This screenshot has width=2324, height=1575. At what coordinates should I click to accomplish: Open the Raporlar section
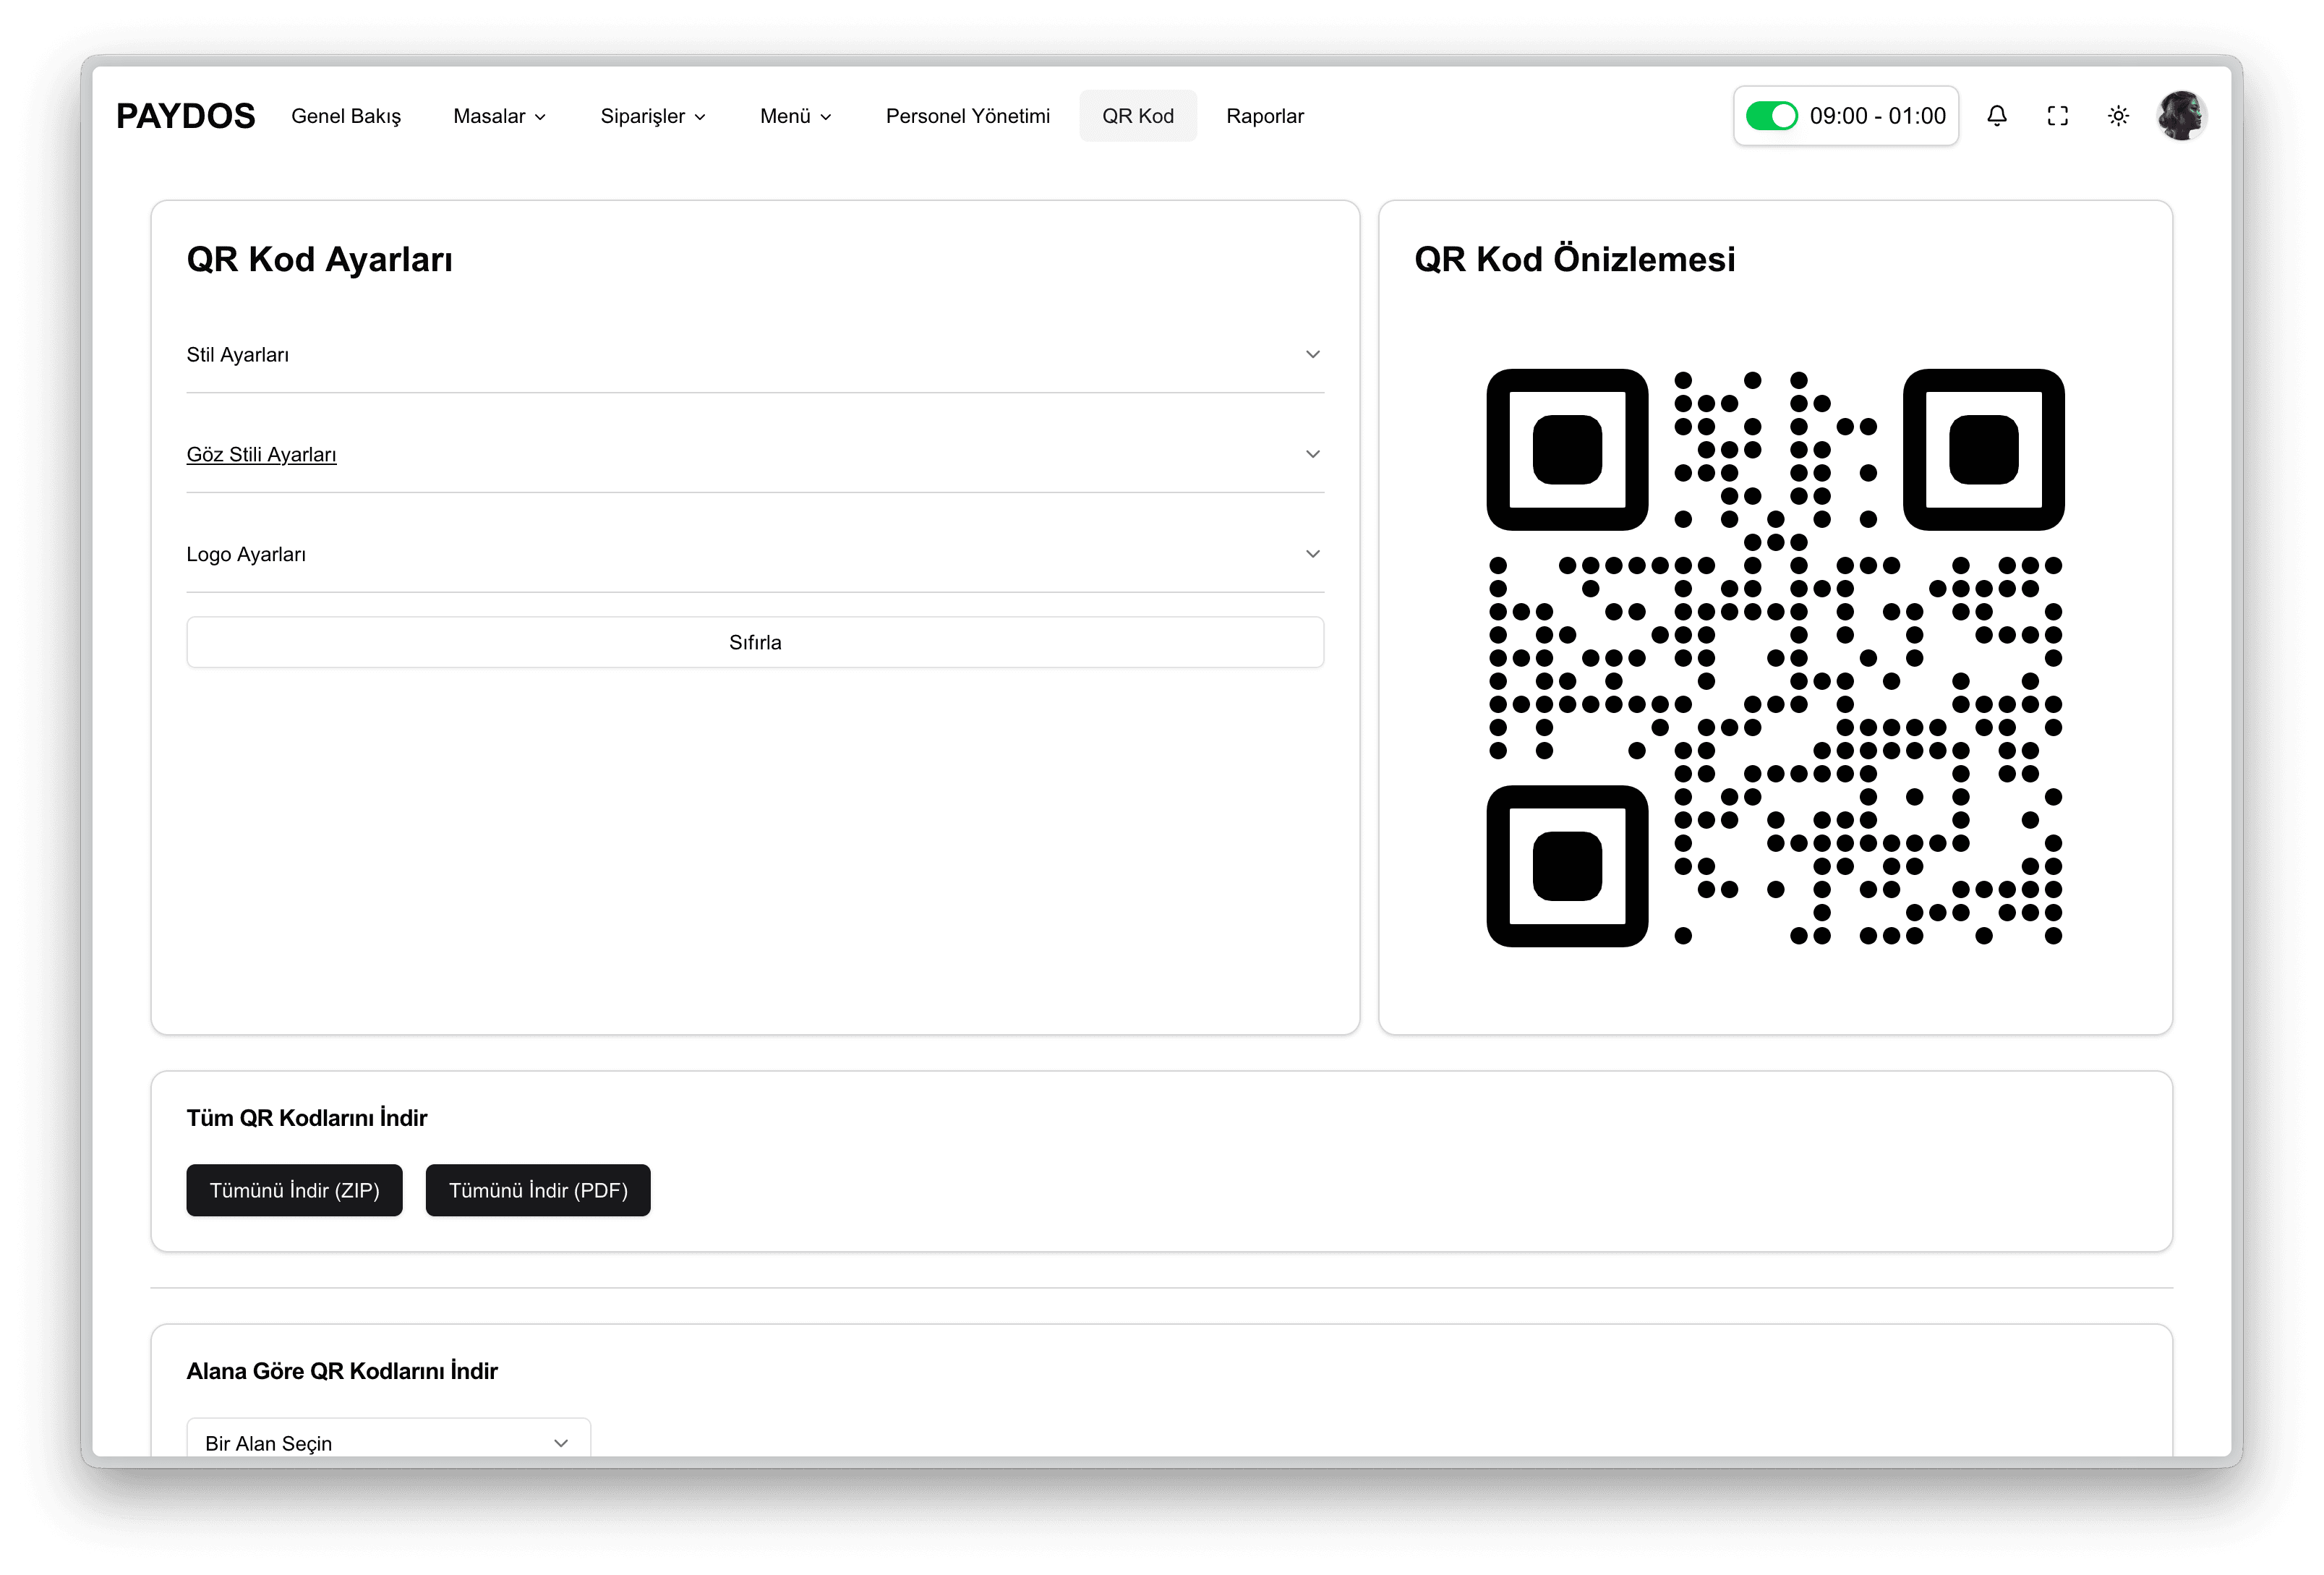1264,115
